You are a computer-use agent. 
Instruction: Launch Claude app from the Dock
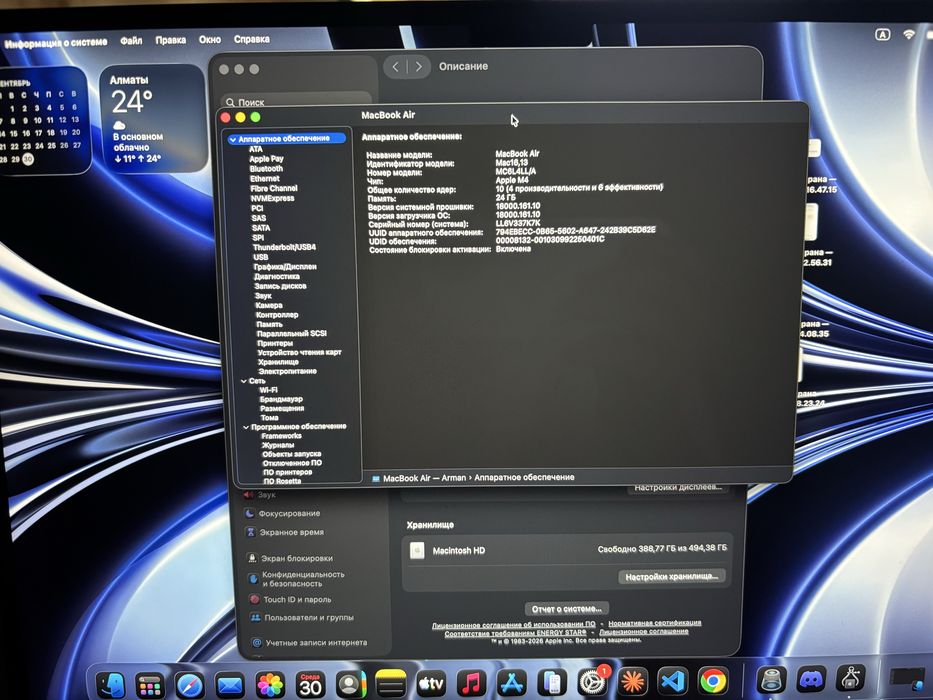(x=633, y=682)
